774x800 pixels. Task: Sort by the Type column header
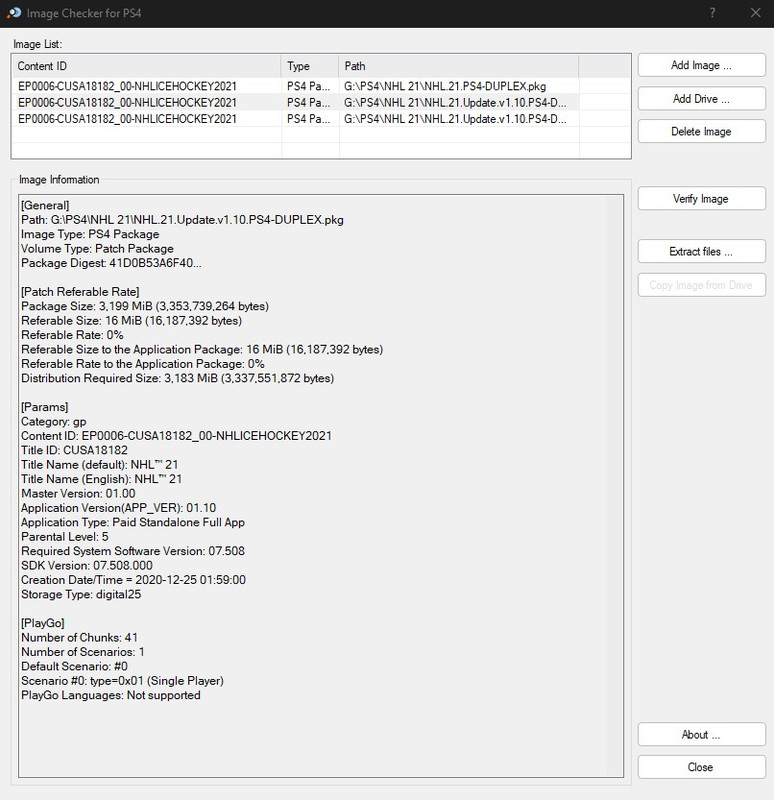point(310,66)
